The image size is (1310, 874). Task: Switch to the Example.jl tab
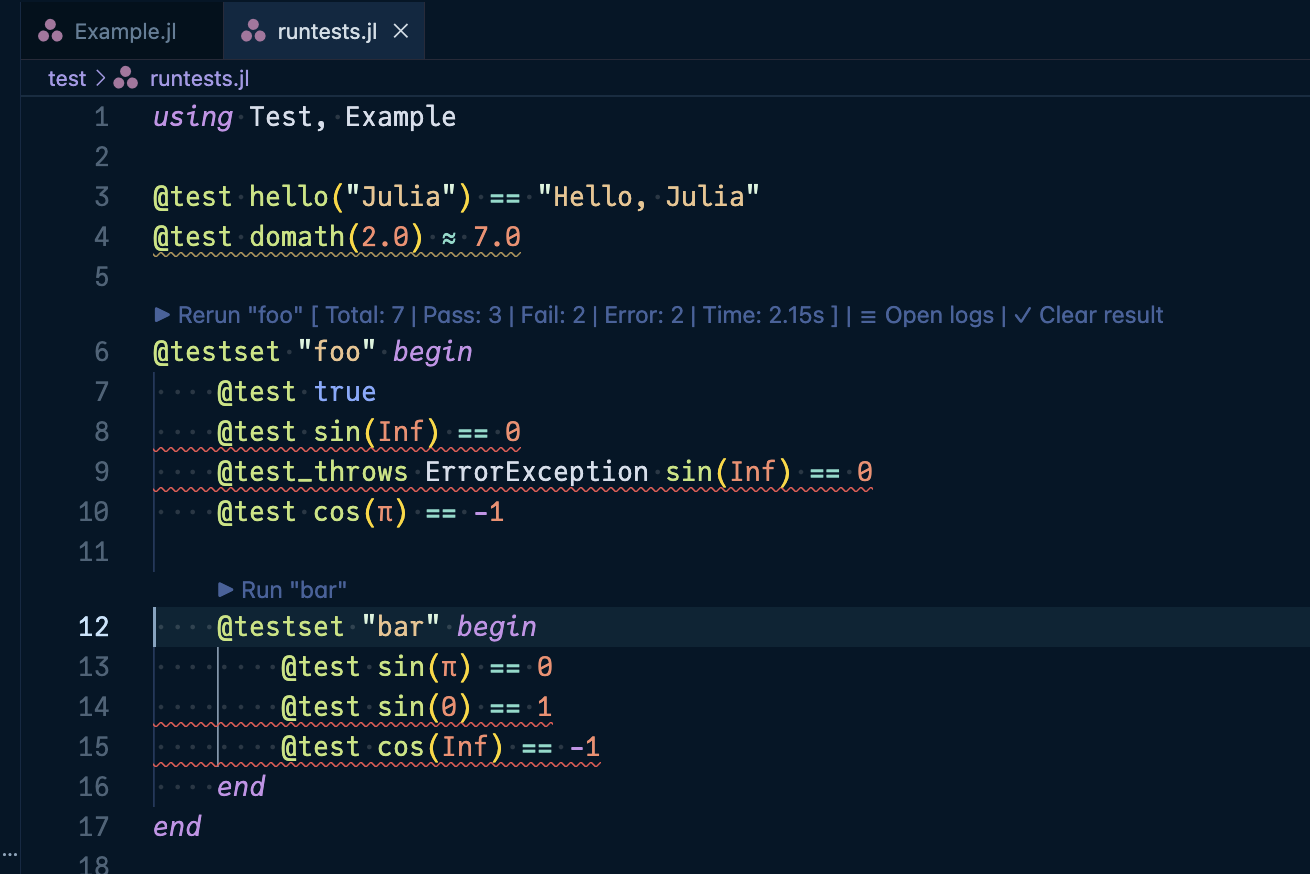click(122, 31)
